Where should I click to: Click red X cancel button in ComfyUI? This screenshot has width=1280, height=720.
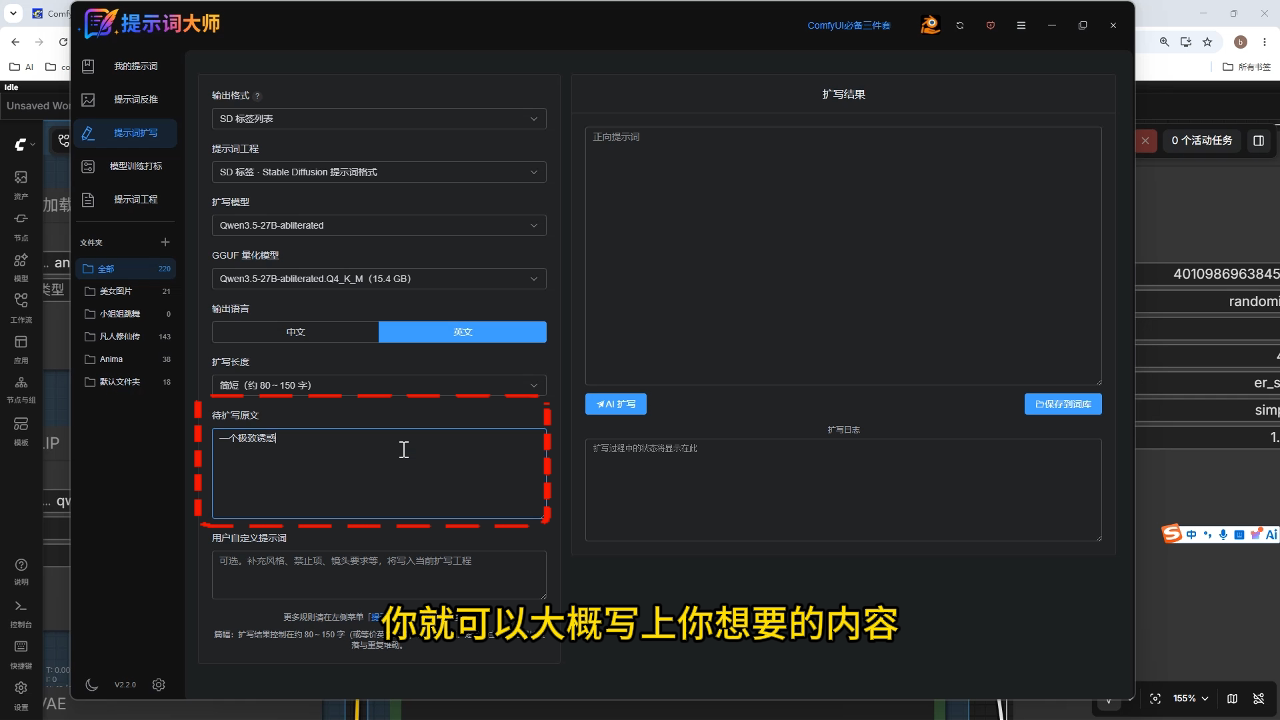click(x=1145, y=141)
